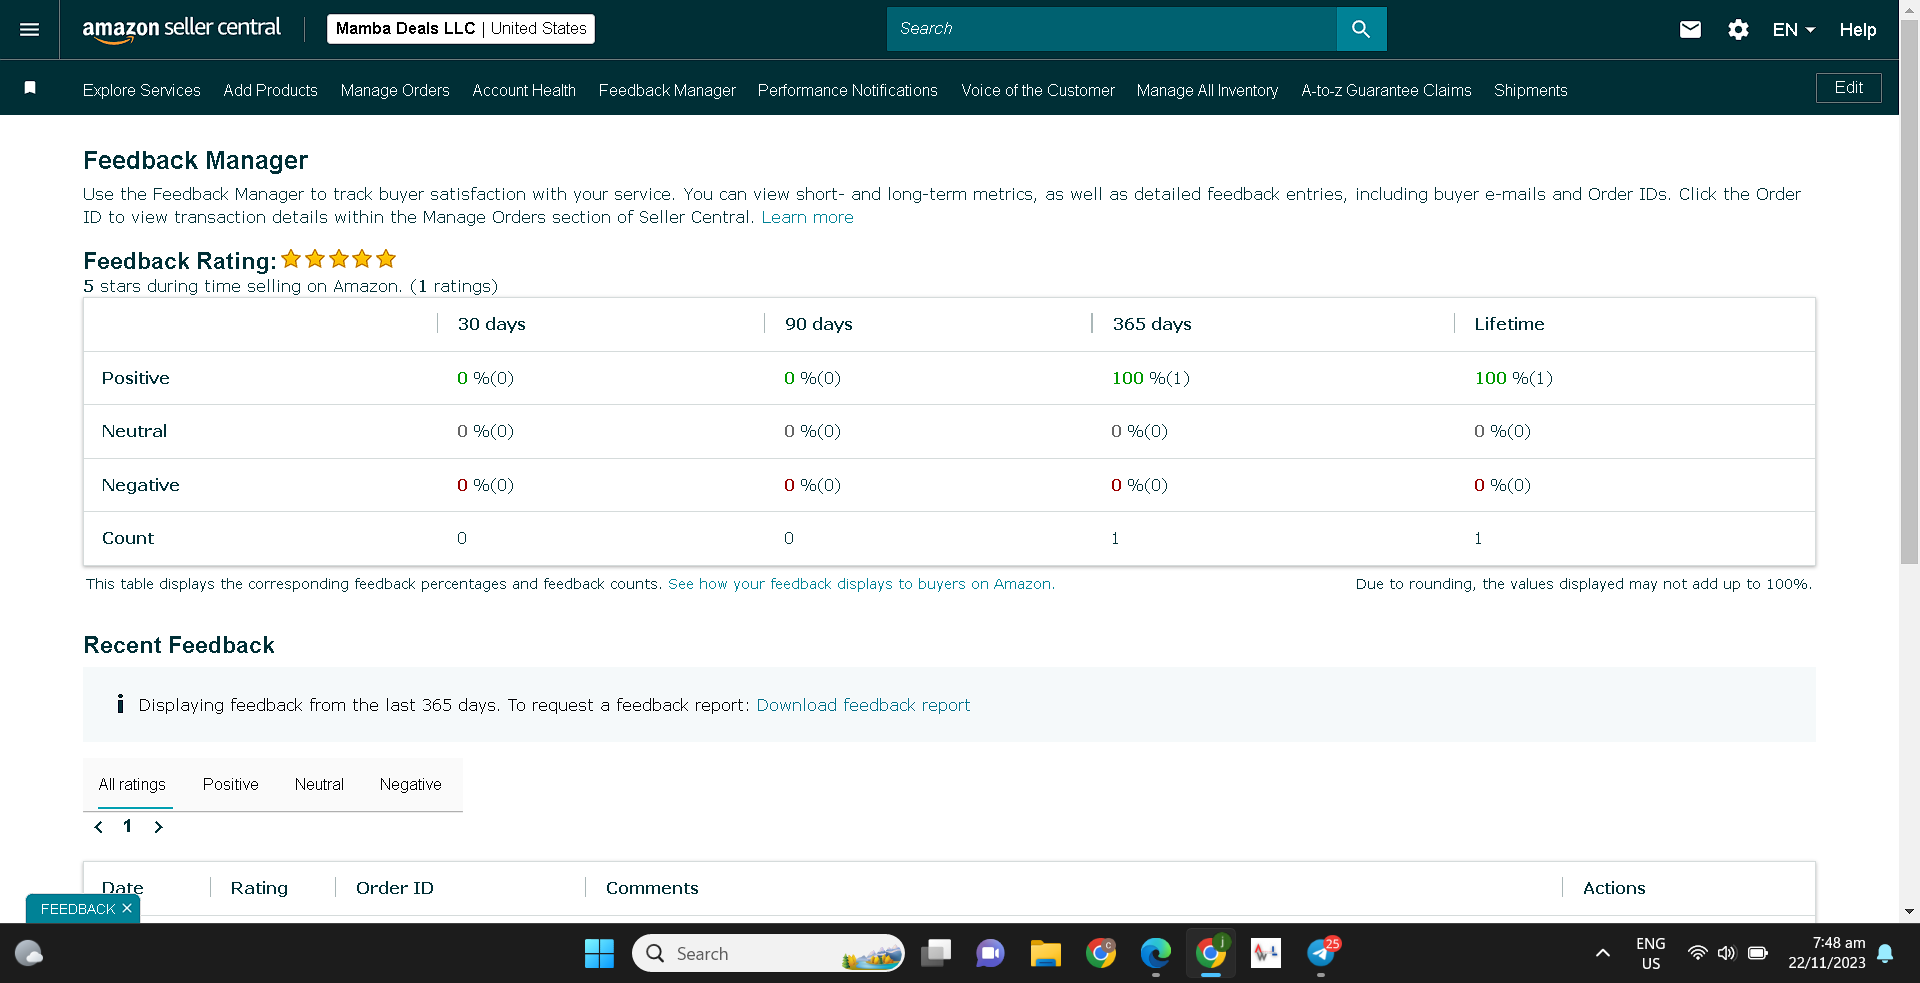1920x983 pixels.
Task: Open Add Products menu item
Action: tap(271, 90)
